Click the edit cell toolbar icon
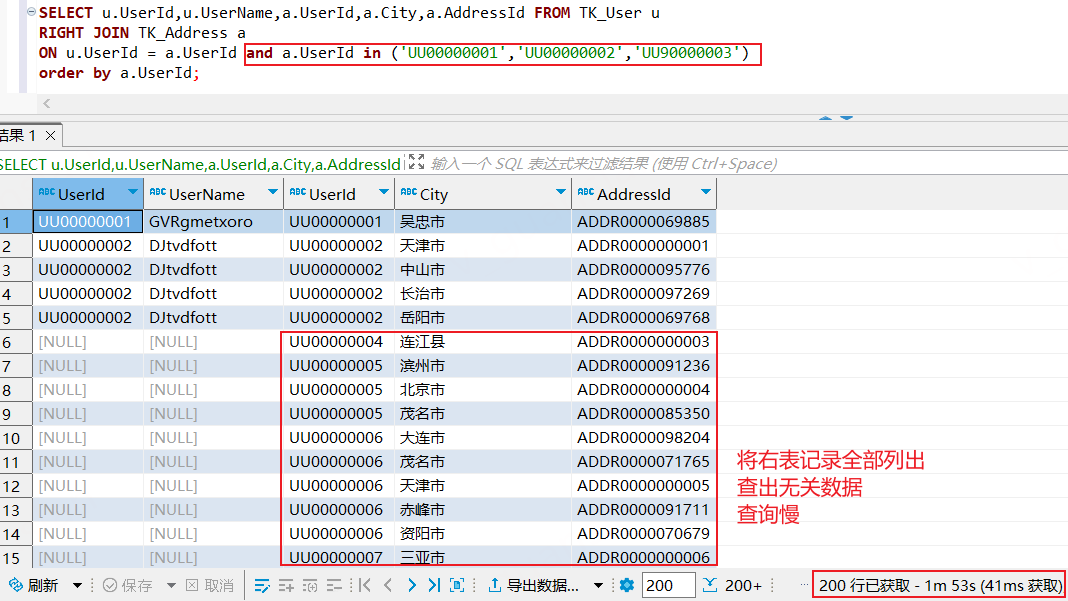 coord(262,585)
